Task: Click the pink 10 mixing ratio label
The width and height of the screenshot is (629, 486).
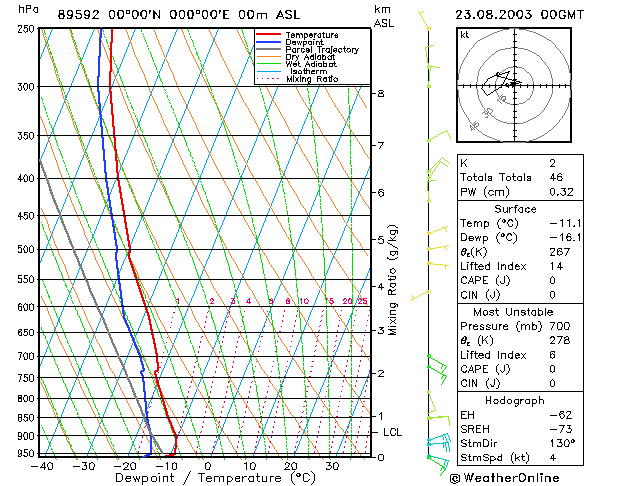Action: point(304,301)
